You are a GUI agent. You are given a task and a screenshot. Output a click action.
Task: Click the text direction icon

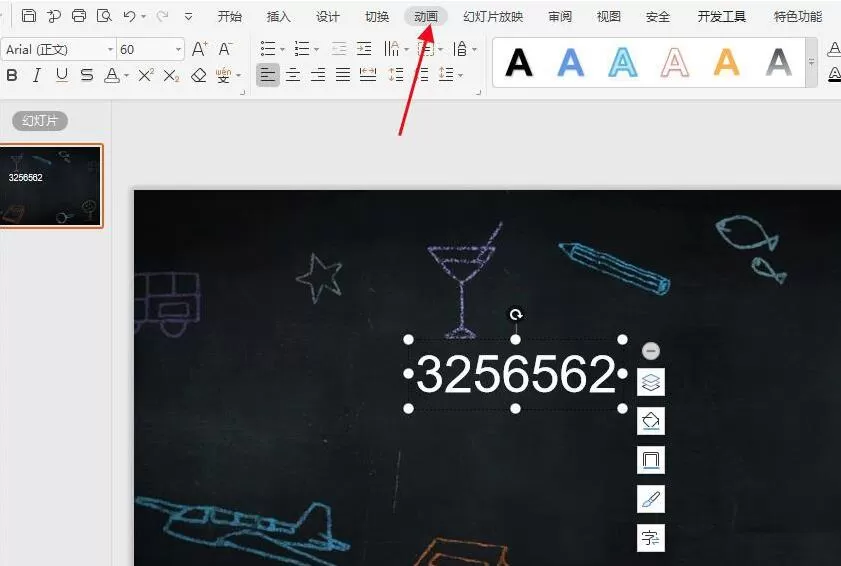click(392, 49)
